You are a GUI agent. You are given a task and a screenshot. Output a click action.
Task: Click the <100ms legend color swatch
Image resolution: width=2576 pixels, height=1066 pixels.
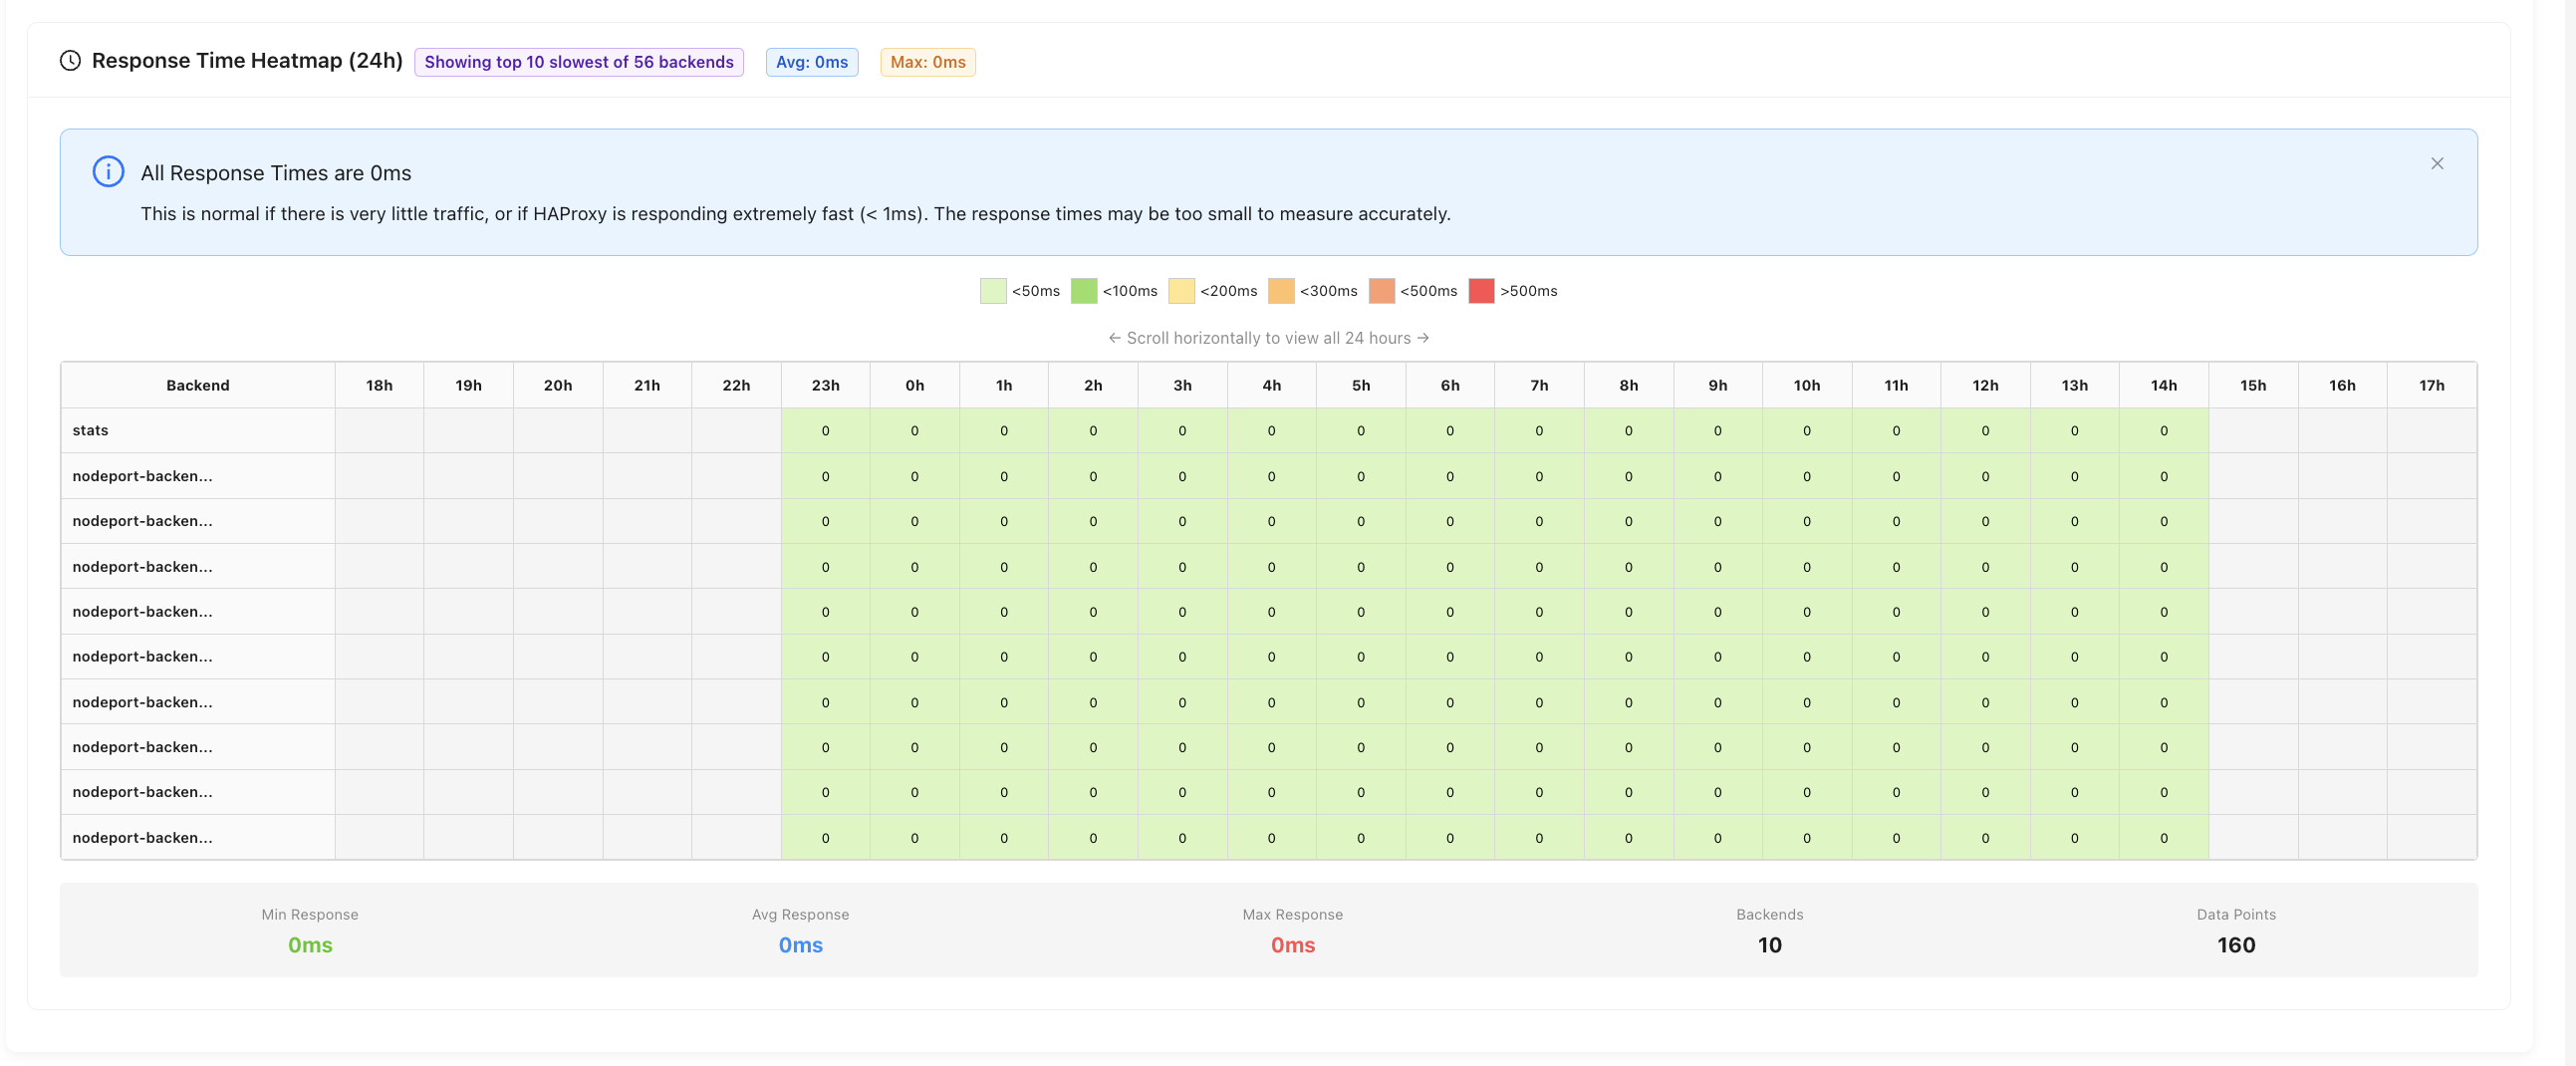click(1084, 291)
